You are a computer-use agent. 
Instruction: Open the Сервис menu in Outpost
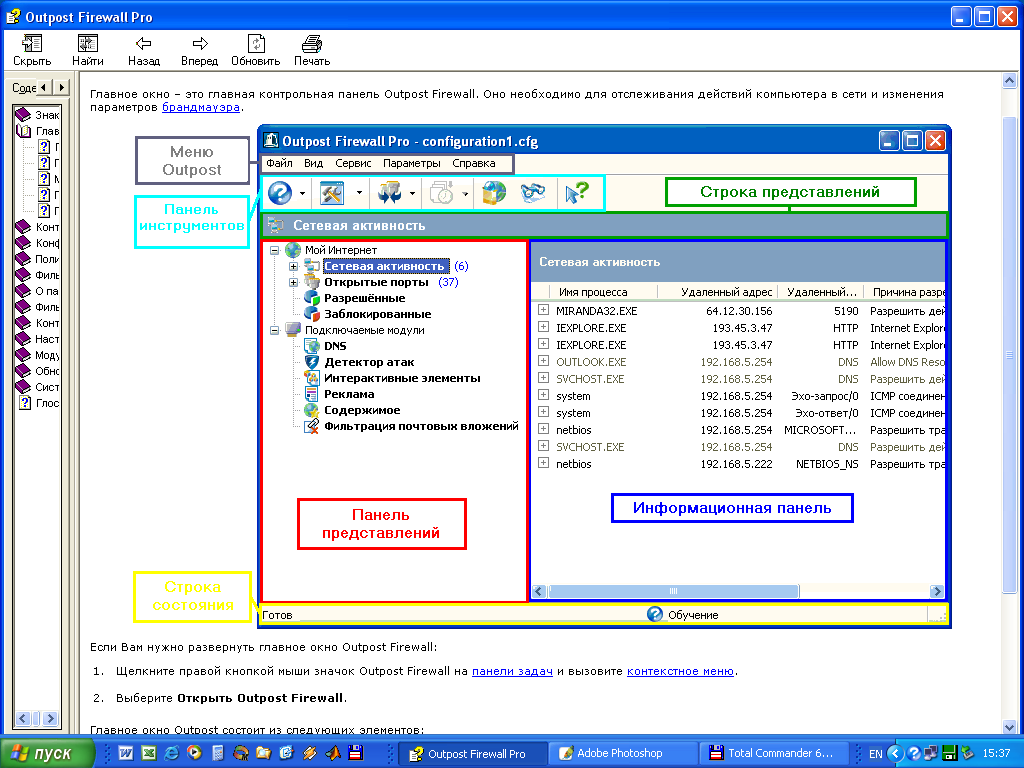coord(353,163)
